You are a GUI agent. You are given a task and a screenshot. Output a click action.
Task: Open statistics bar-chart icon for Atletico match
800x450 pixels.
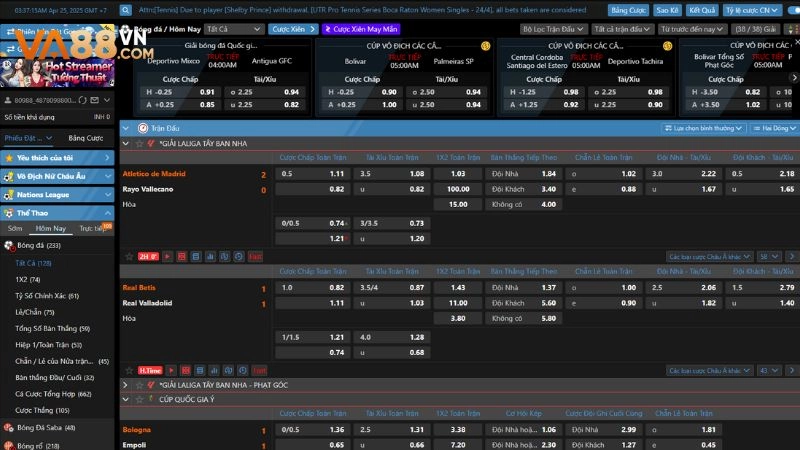(210, 257)
